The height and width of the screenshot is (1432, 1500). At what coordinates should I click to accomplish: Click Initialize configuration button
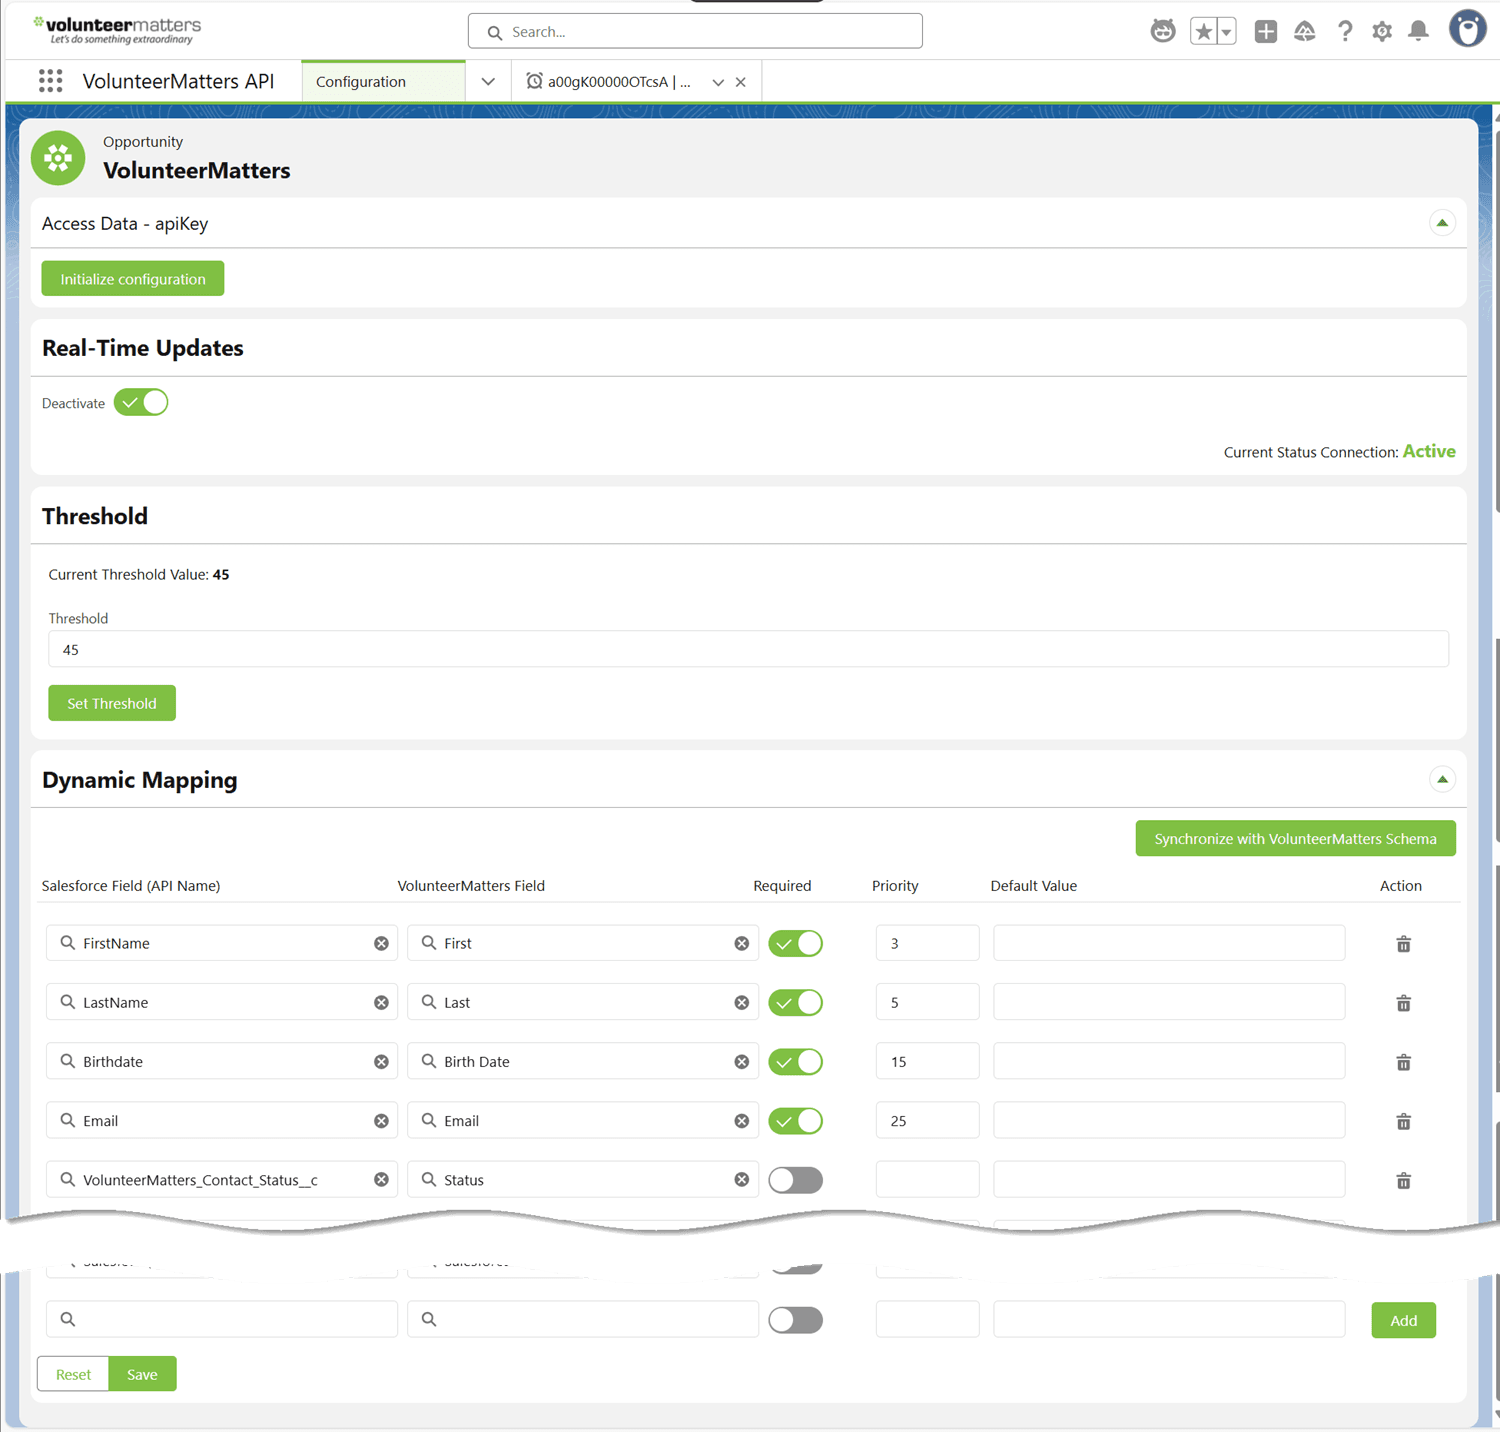(x=133, y=279)
